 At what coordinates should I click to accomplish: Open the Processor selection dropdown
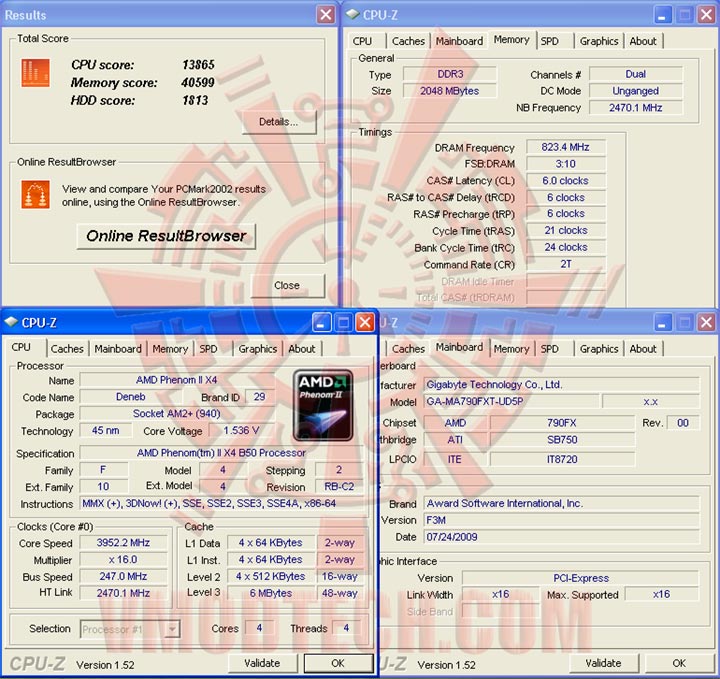(x=172, y=629)
